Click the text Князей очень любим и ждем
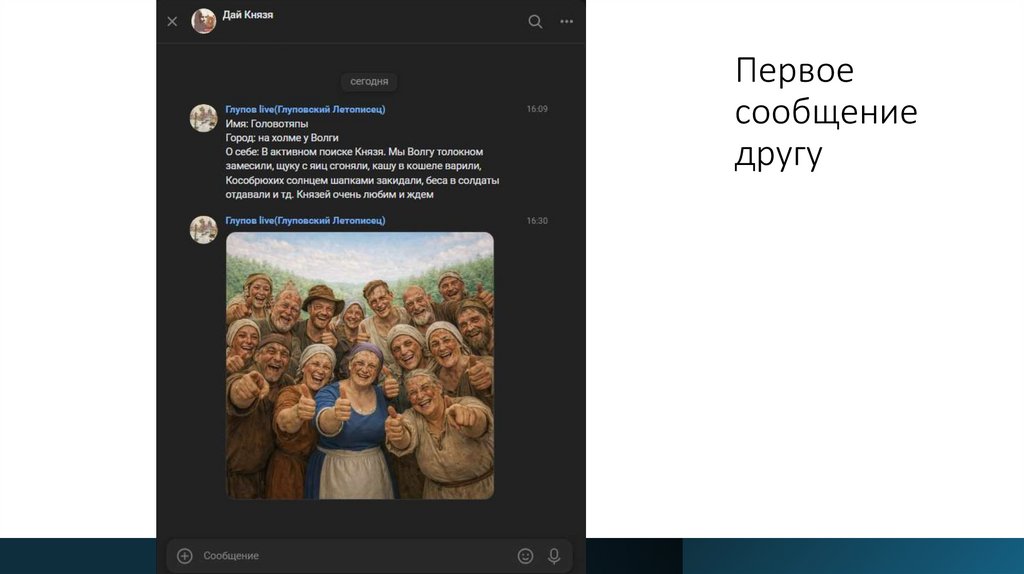This screenshot has width=1024, height=574. 365,195
